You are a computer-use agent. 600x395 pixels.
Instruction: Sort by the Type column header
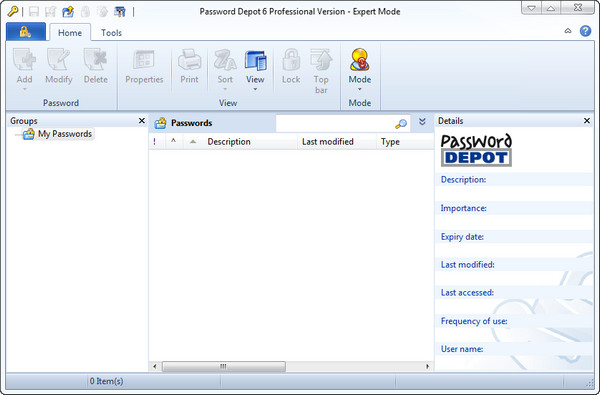405,142
